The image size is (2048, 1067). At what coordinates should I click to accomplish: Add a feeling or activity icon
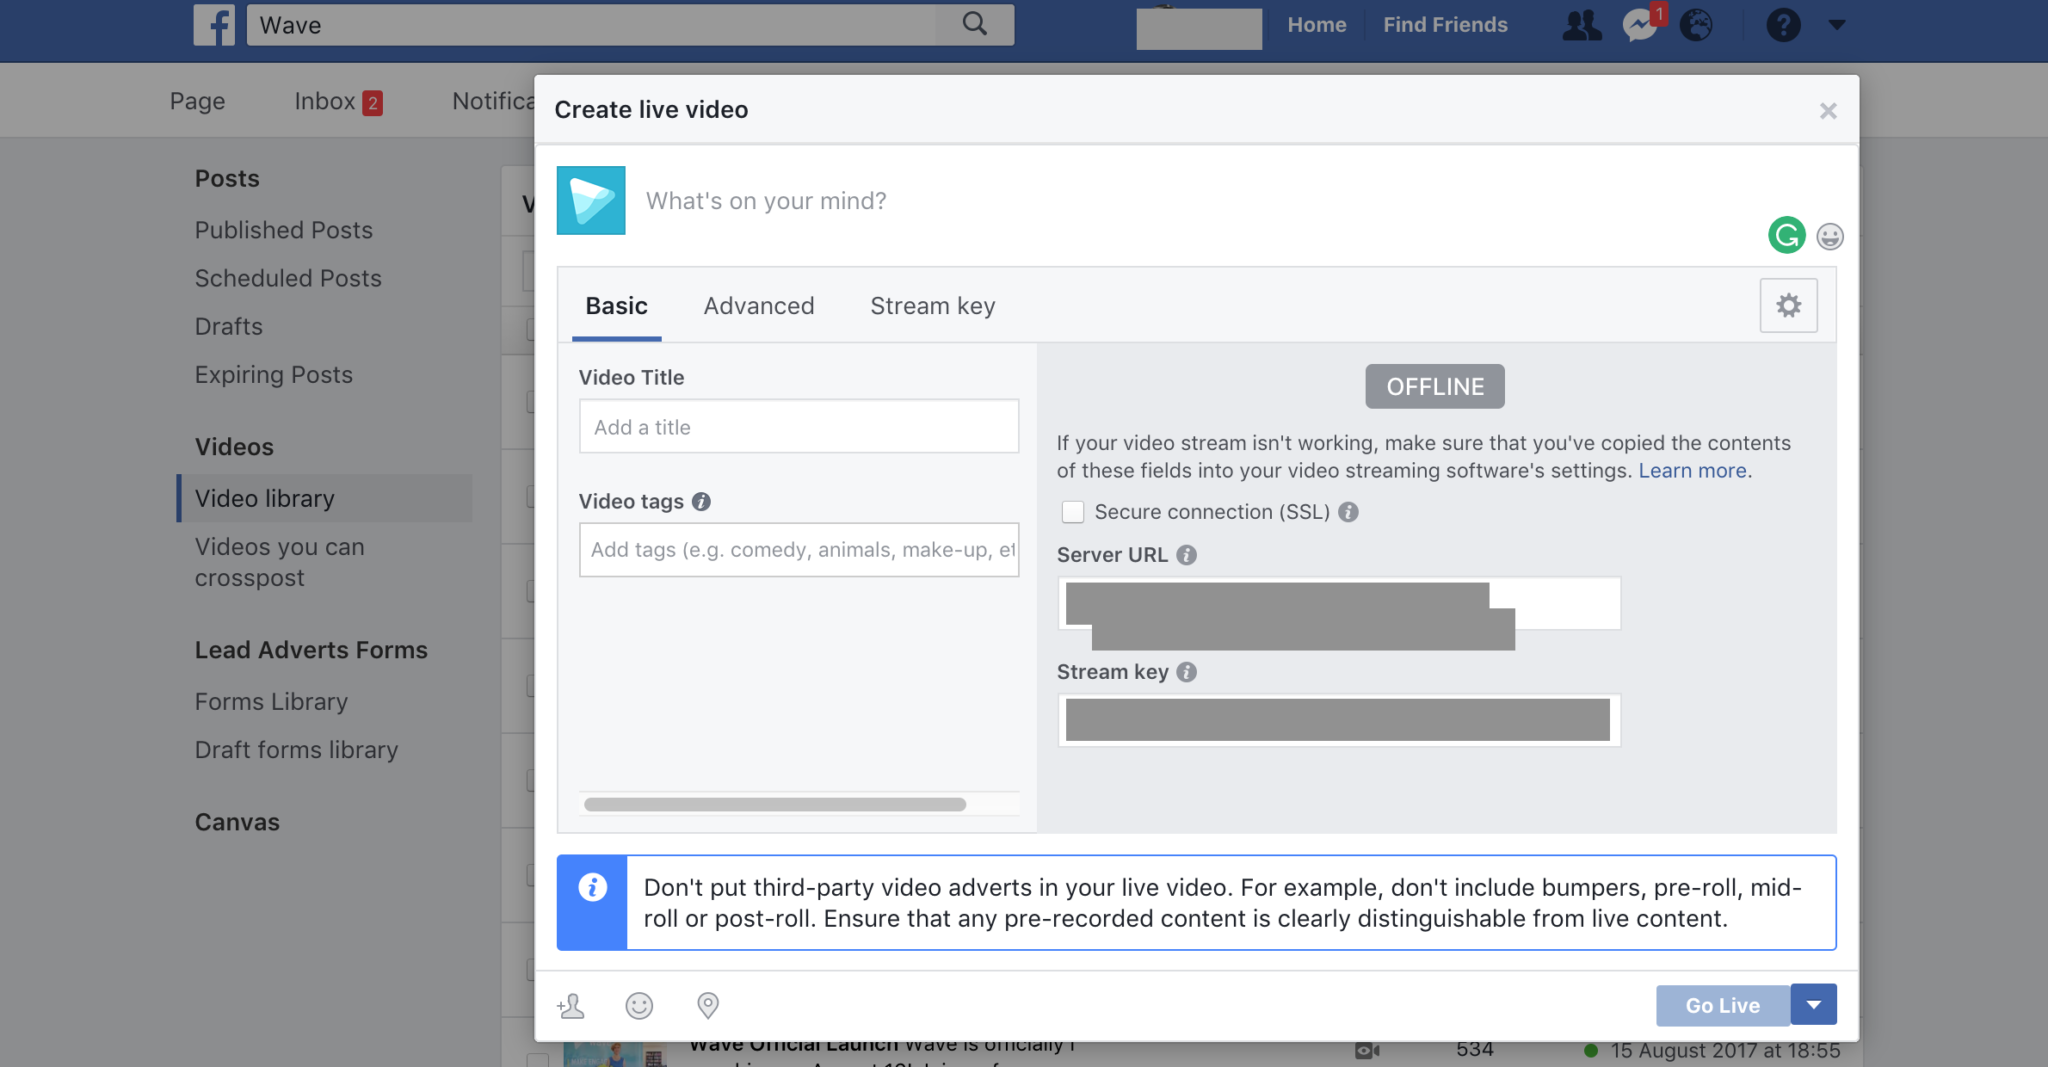point(639,1005)
